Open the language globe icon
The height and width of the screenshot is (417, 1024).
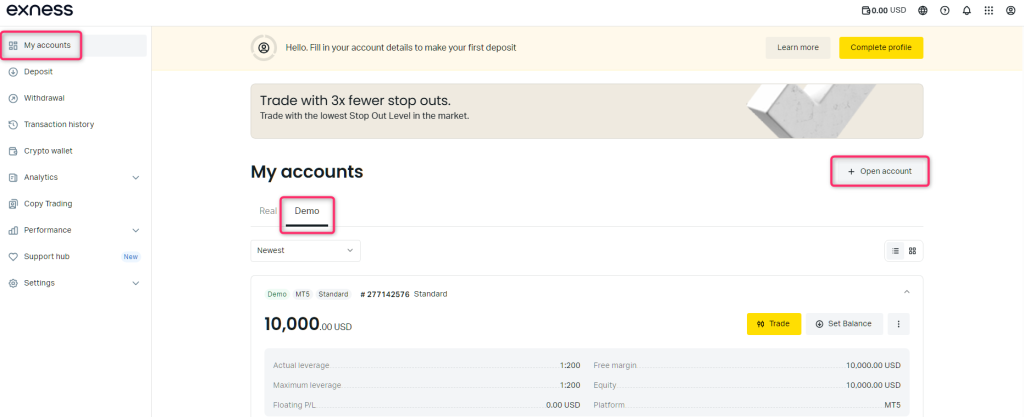(922, 10)
